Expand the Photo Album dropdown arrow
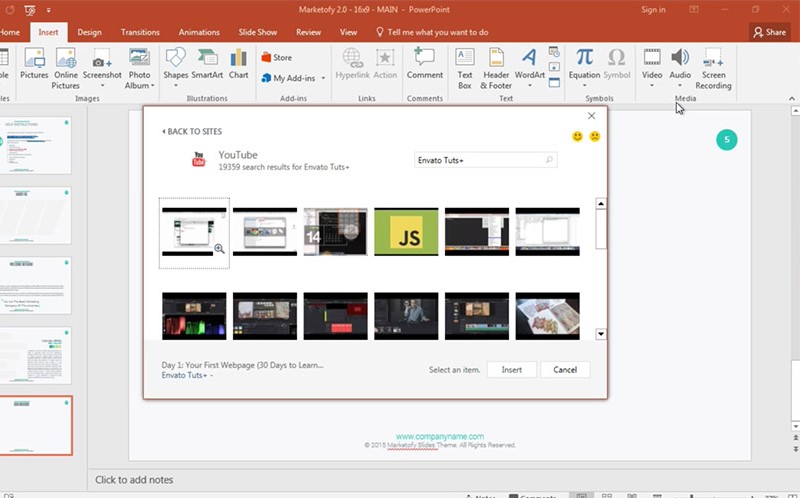 pos(153,85)
